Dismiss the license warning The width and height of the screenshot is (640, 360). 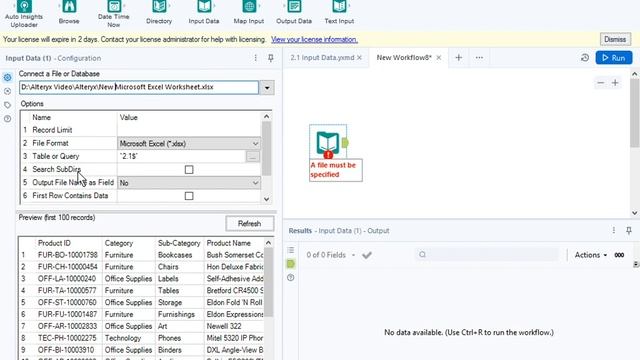click(x=615, y=39)
